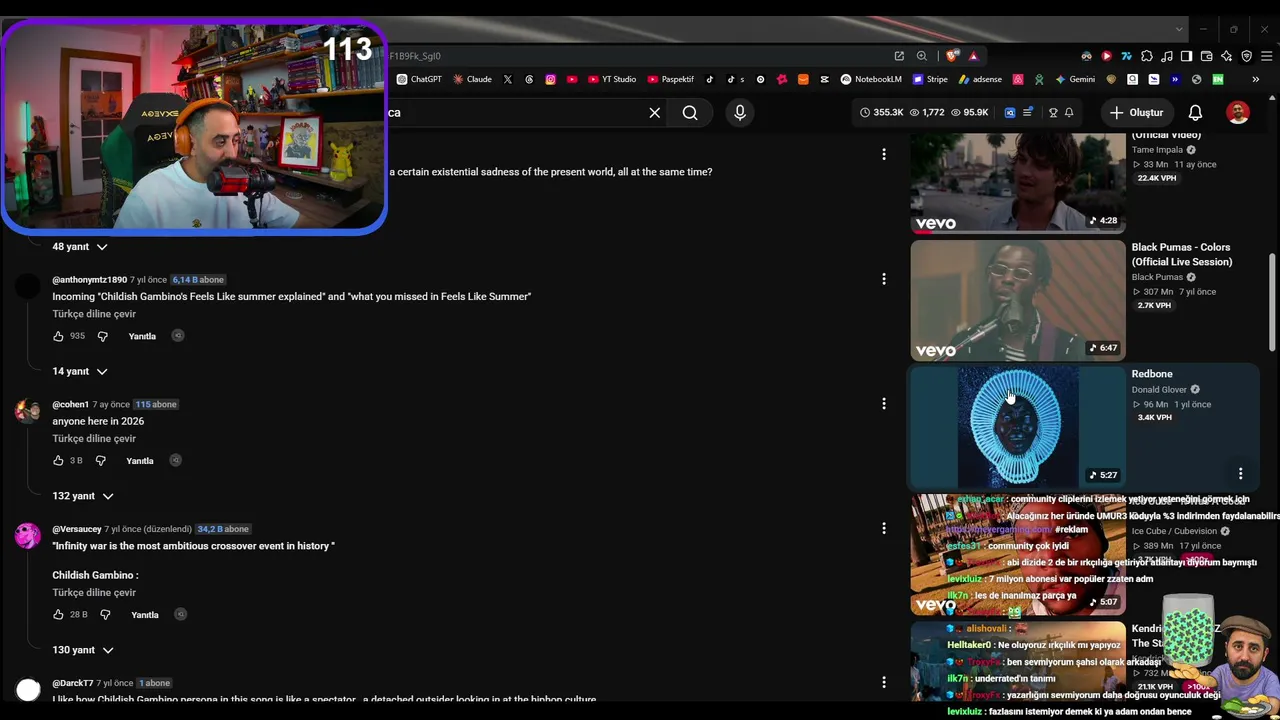Run the search with the magnifier button
Viewport: 1280px width, 720px height.
[x=690, y=113]
